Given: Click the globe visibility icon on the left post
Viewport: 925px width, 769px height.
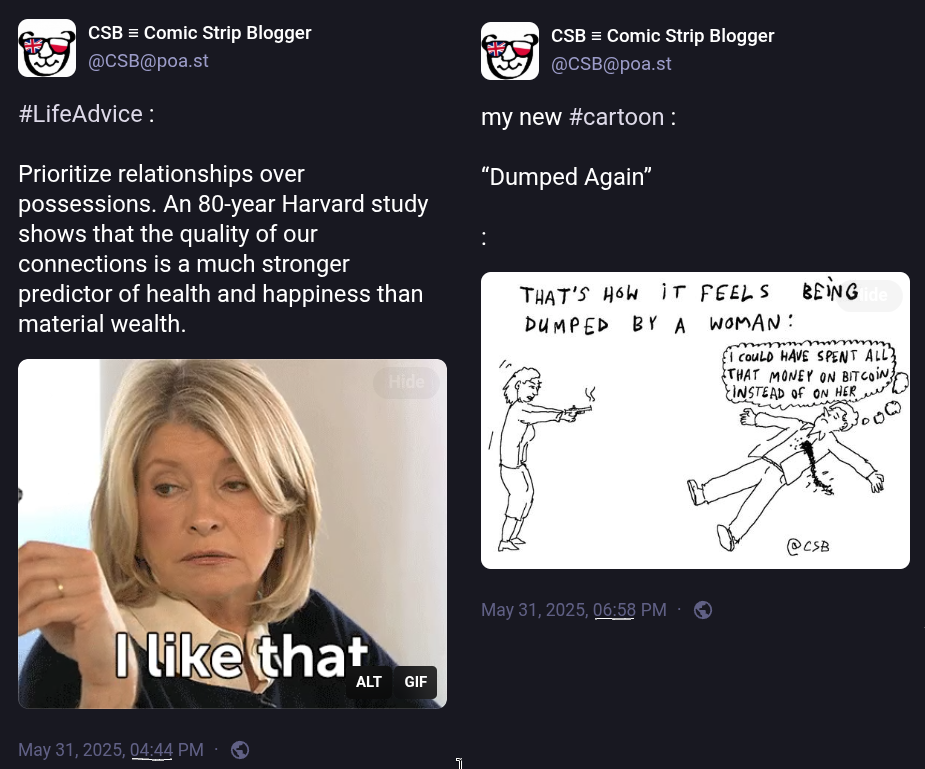Looking at the screenshot, I should point(240,750).
